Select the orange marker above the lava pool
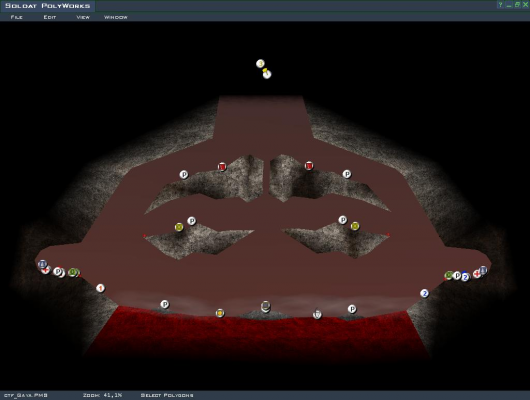The width and height of the screenshot is (530, 400). [220, 313]
